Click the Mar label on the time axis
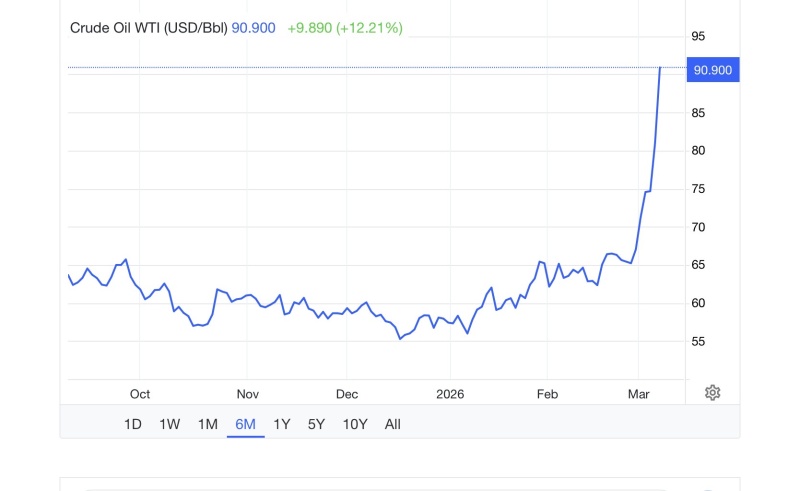The width and height of the screenshot is (800, 491). click(x=639, y=394)
